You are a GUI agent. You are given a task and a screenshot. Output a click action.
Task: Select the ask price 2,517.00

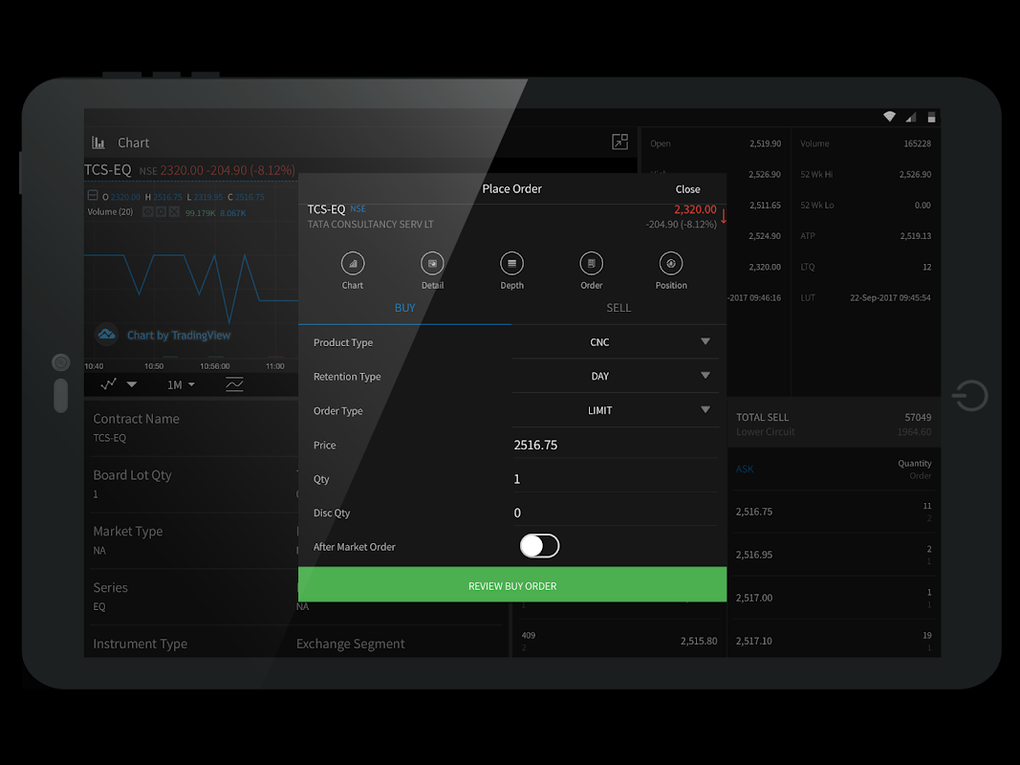pos(755,598)
